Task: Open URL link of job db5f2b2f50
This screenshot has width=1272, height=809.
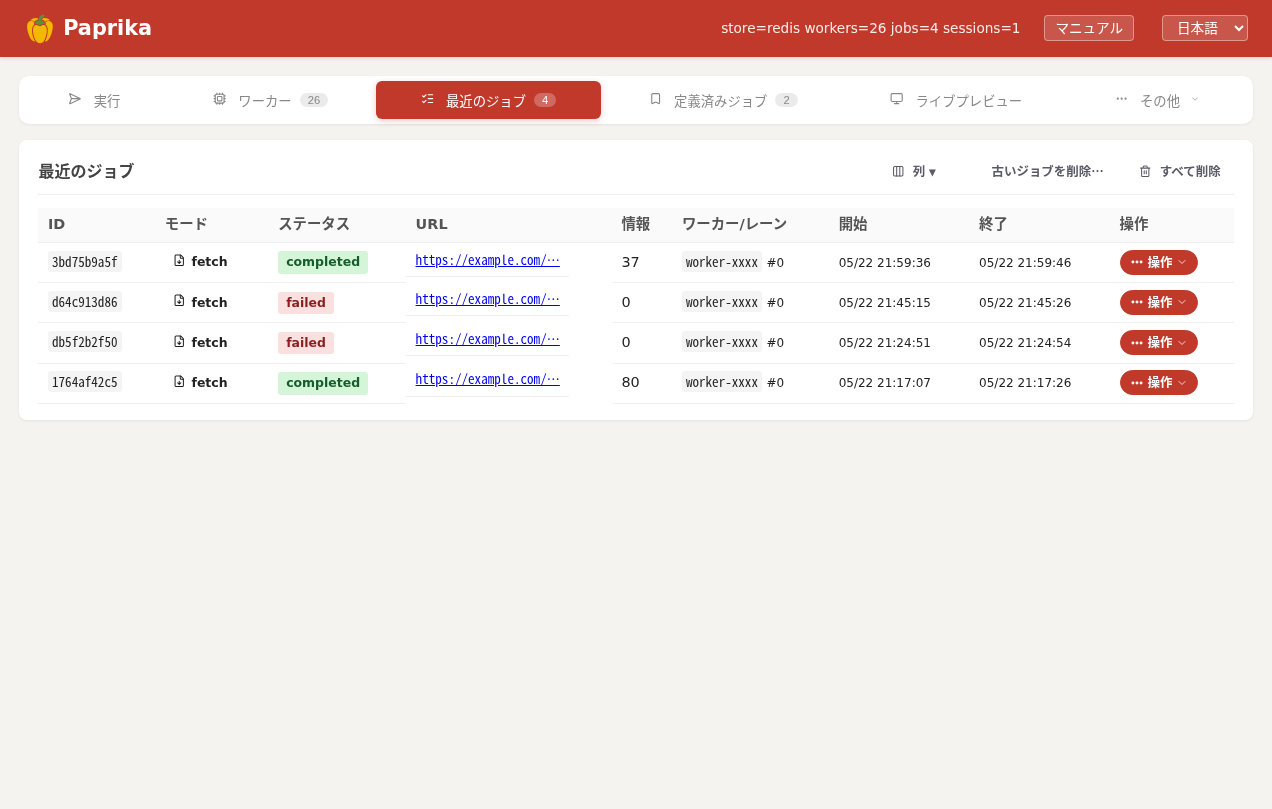Action: (487, 339)
